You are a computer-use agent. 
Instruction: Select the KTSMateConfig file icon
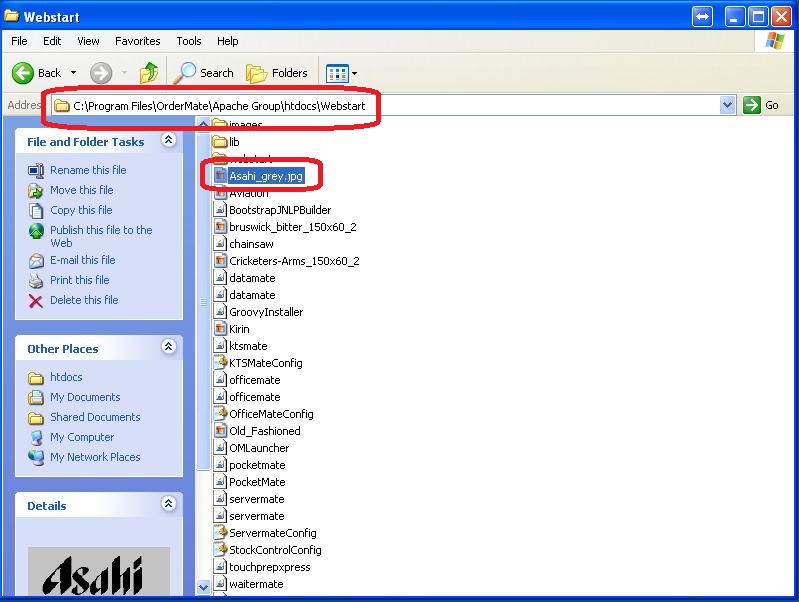coord(220,362)
